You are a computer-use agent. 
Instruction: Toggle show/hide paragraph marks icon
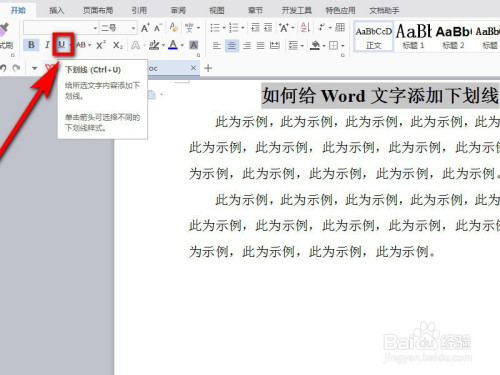[322, 27]
